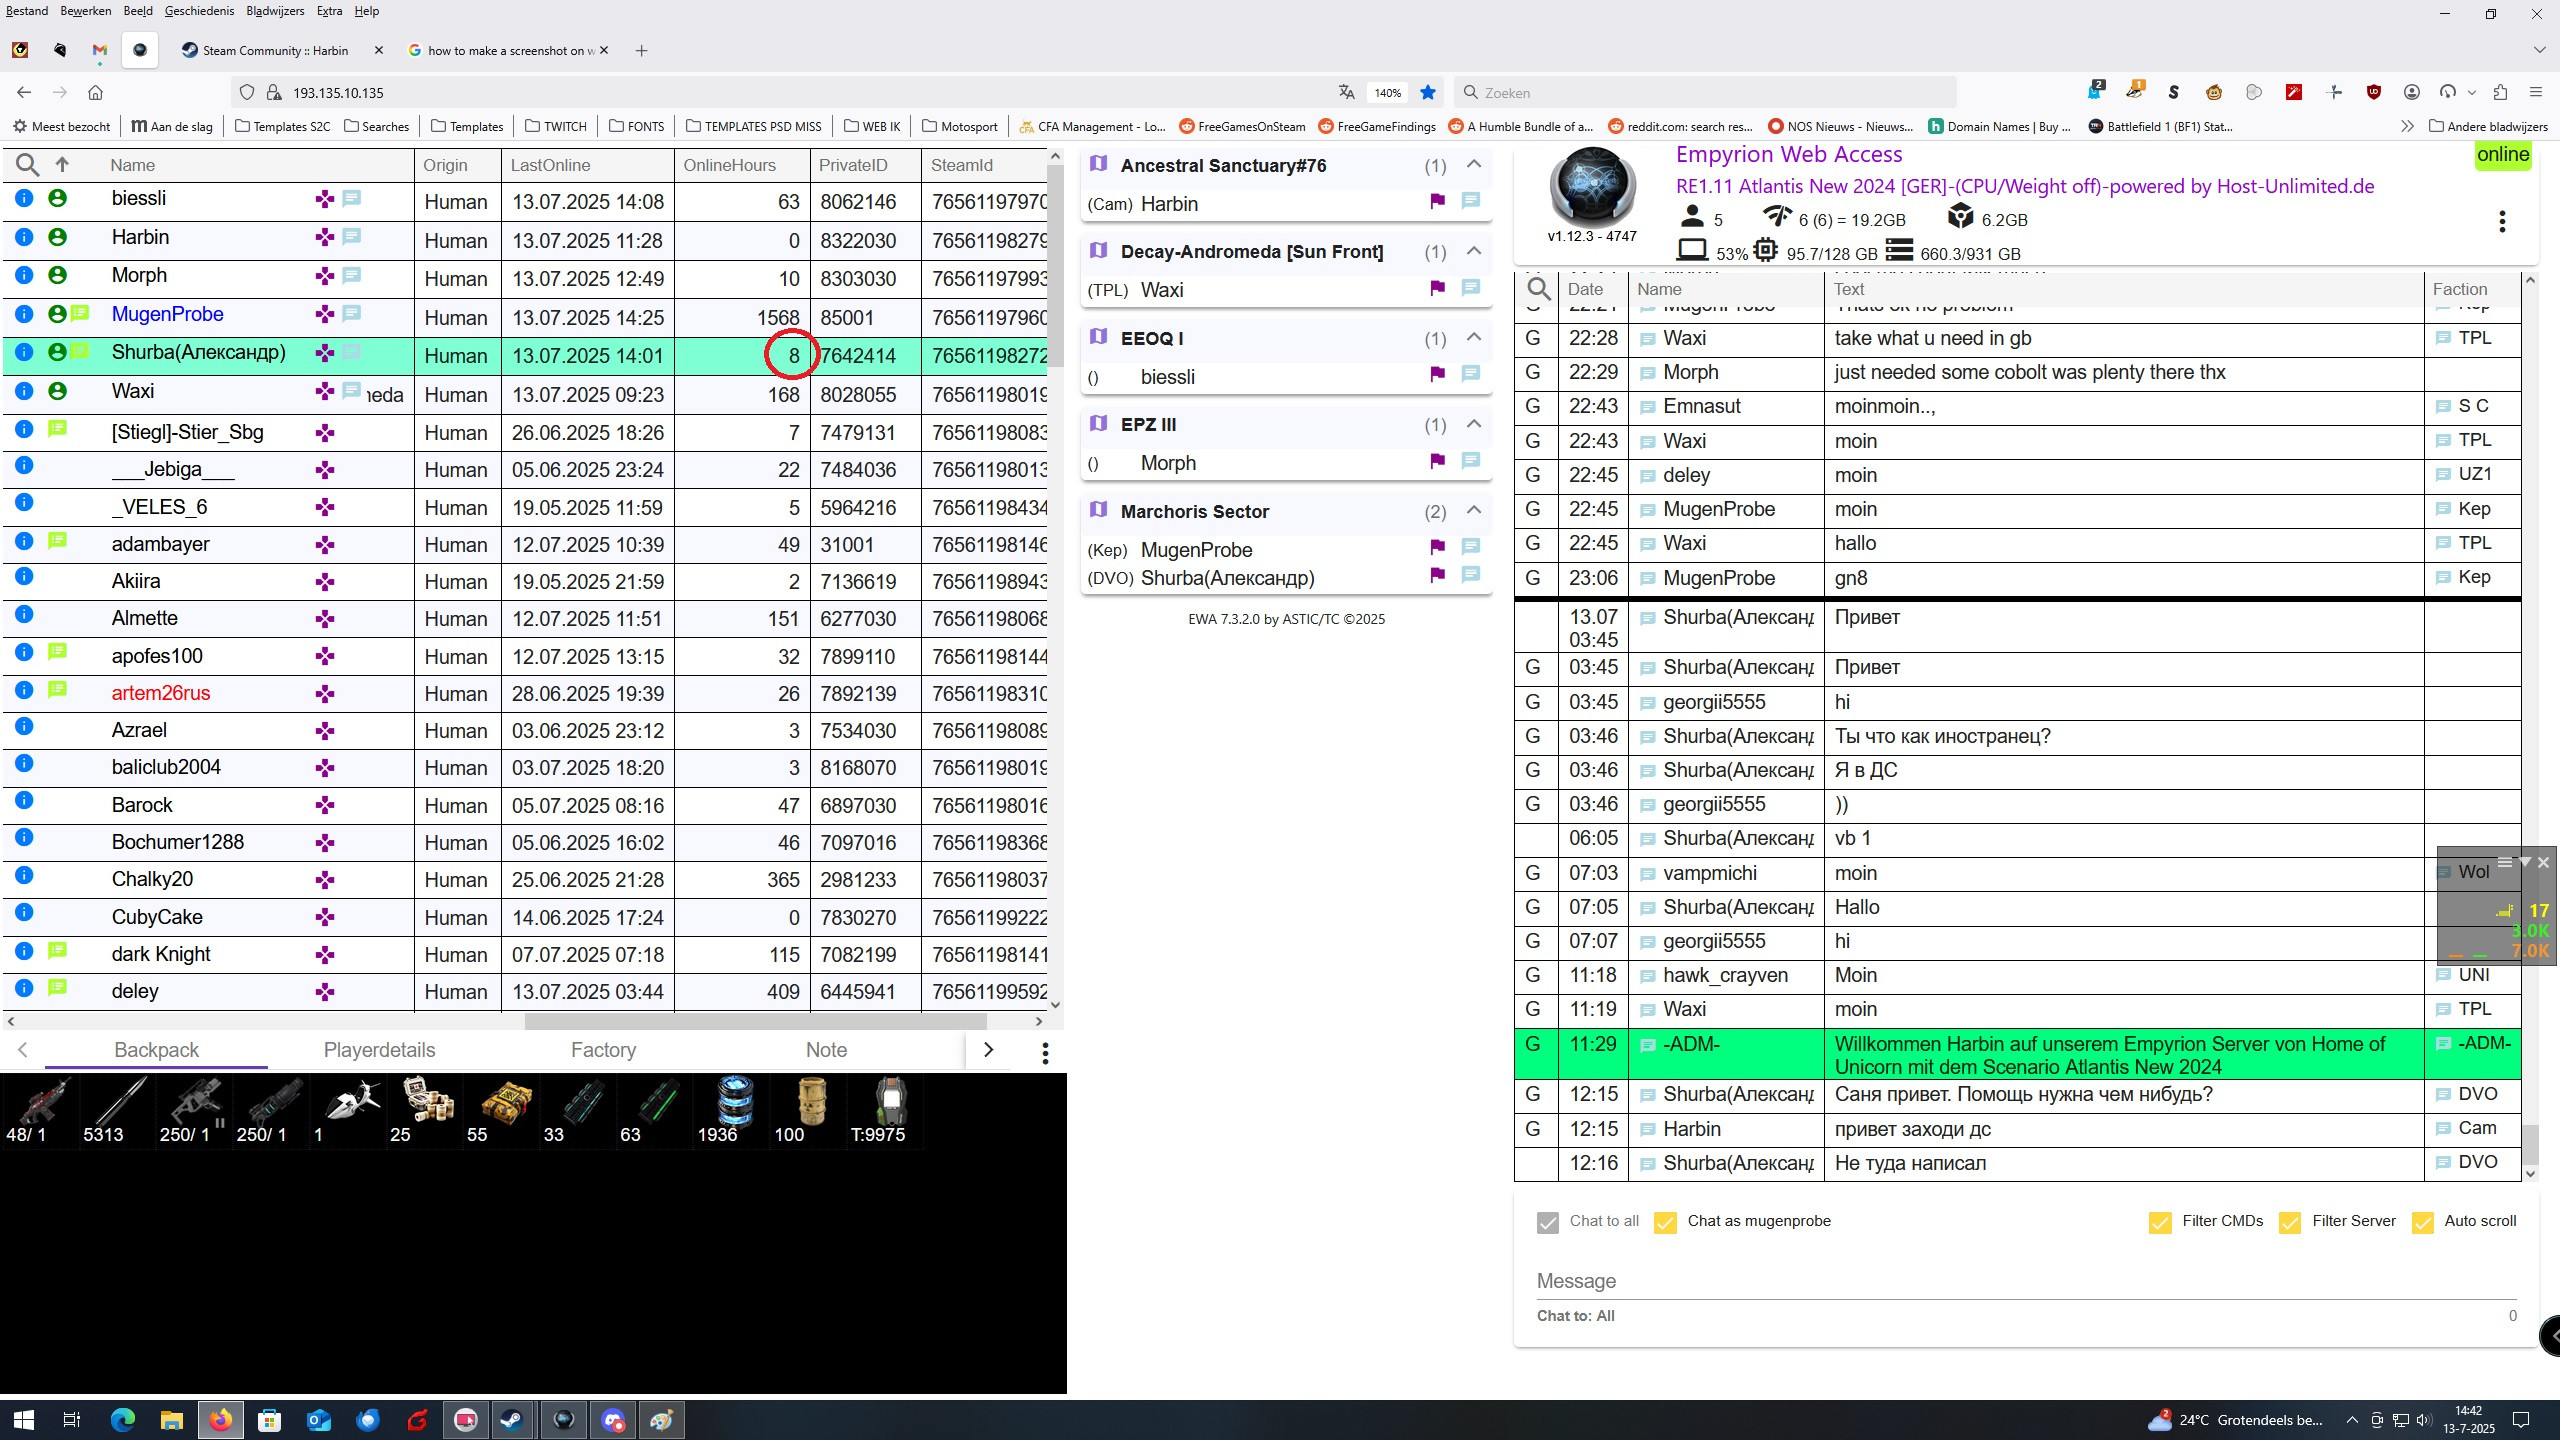This screenshot has height=1440, width=2560.
Task: Click the info icon next to biessli
Action: [x=24, y=198]
